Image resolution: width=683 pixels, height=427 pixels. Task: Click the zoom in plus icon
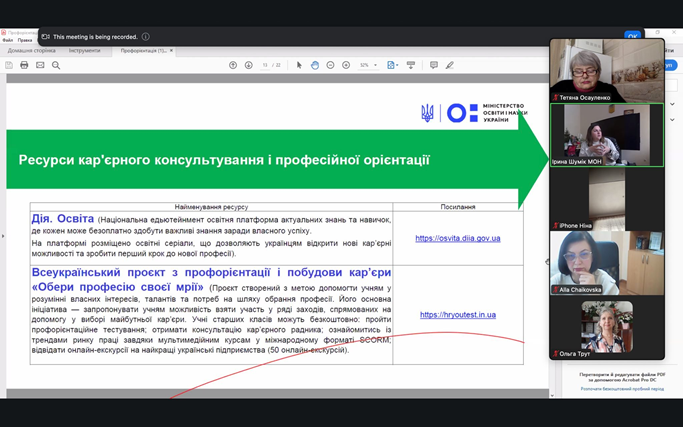click(346, 65)
